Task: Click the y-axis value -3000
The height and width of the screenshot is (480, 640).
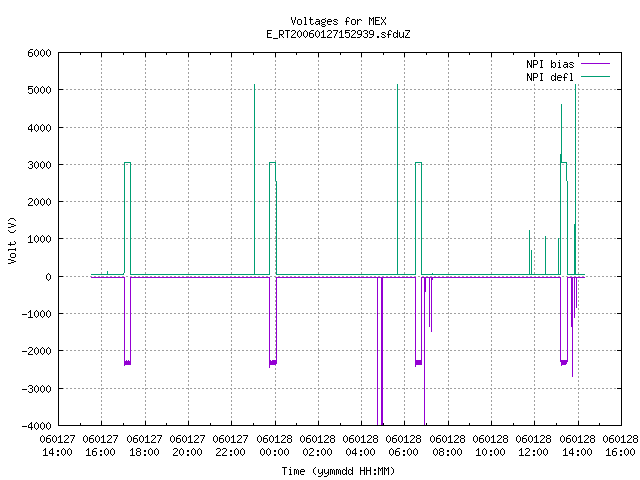Action: click(37, 389)
